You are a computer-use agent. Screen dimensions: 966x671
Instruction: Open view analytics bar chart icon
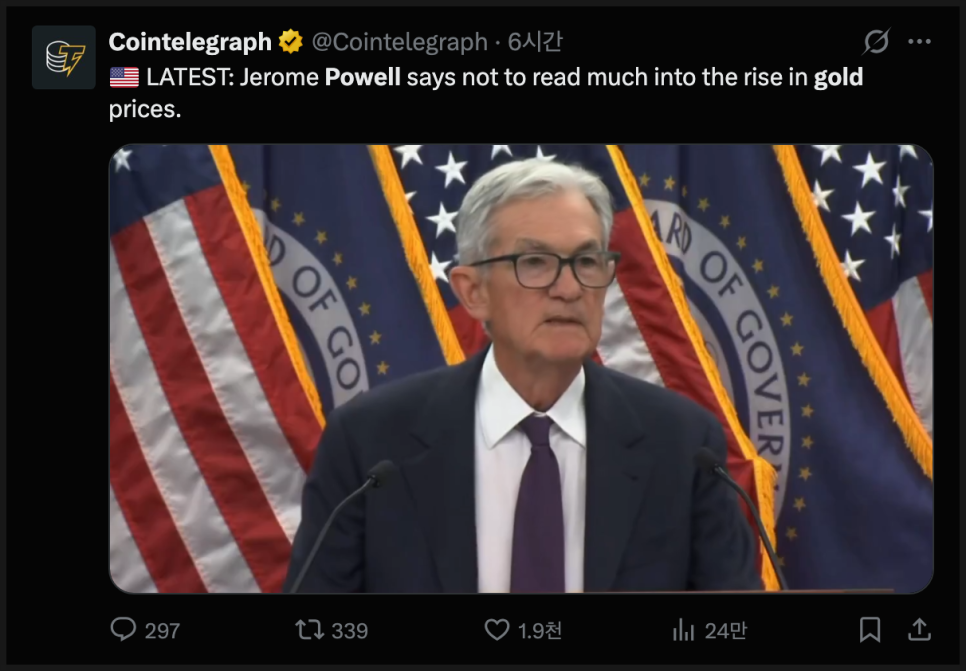[x=683, y=630]
